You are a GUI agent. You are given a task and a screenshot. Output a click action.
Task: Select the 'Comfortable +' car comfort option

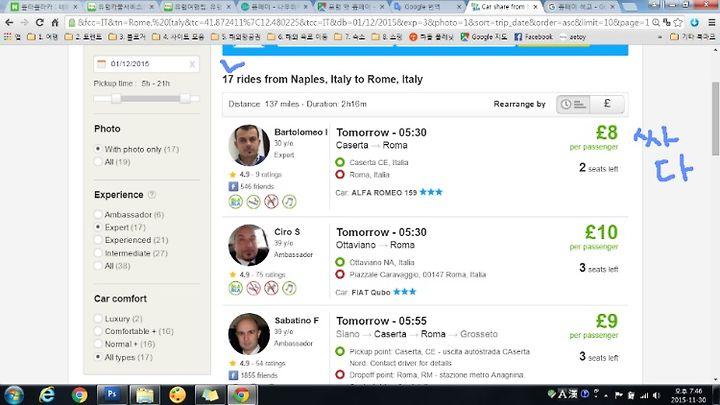98,331
